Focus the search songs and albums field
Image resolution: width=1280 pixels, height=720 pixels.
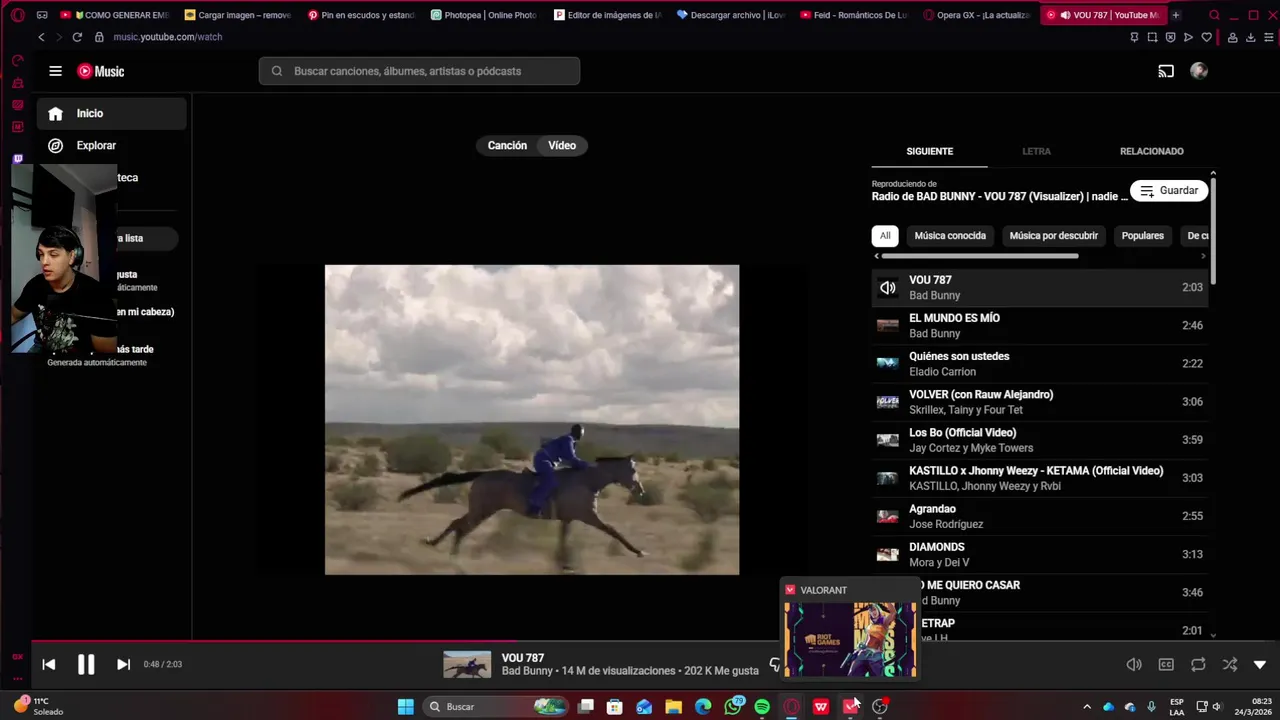click(419, 71)
